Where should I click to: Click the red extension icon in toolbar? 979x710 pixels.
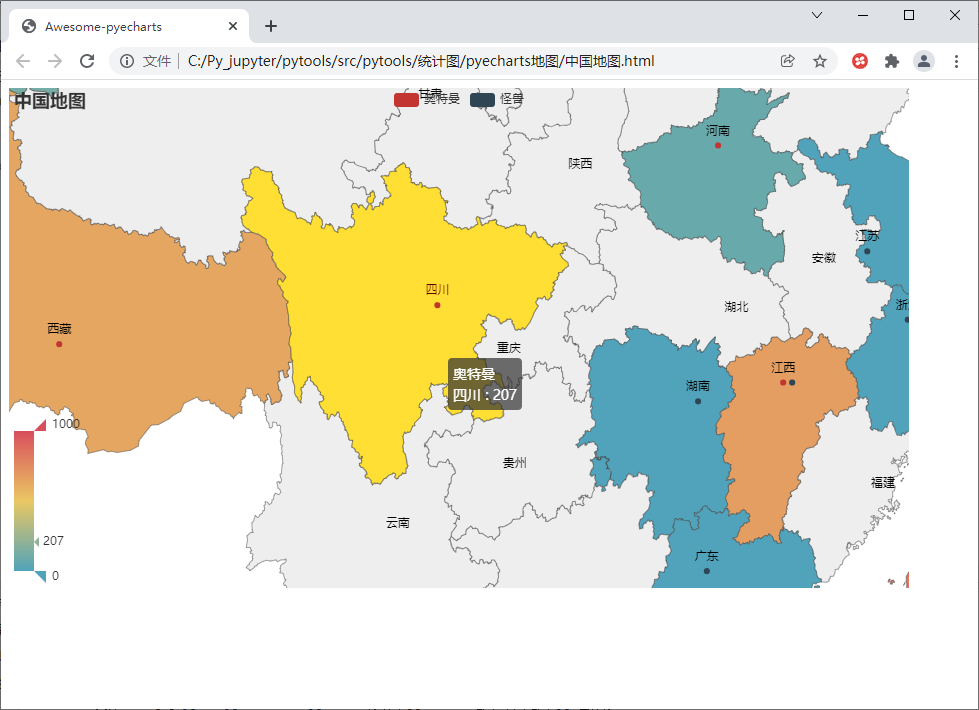pyautogui.click(x=860, y=61)
